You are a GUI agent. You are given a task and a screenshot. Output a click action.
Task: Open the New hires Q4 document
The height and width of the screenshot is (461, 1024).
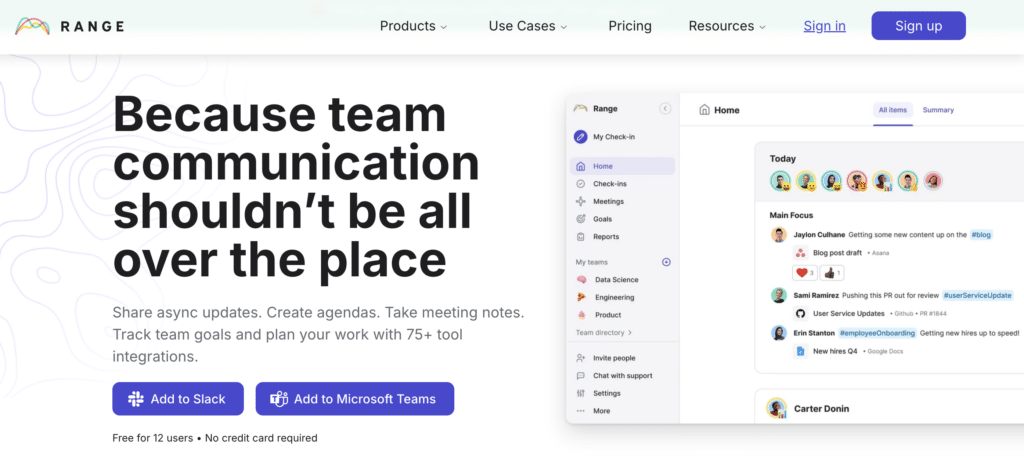click(835, 351)
